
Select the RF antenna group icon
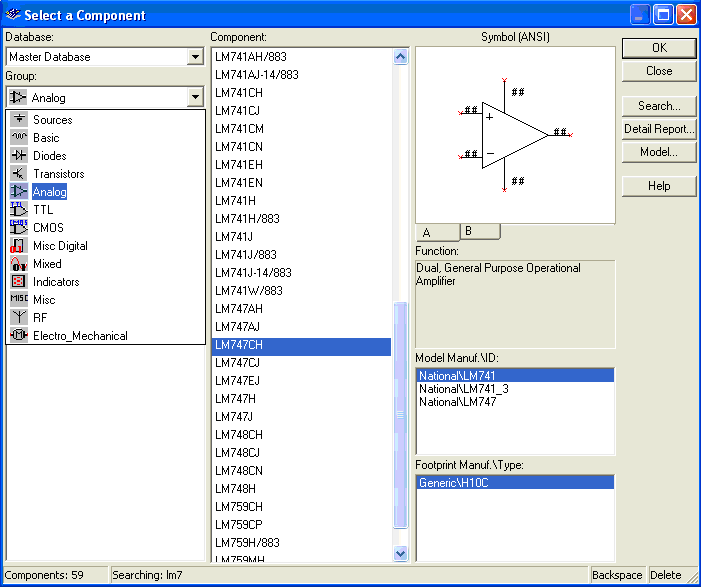(x=19, y=318)
